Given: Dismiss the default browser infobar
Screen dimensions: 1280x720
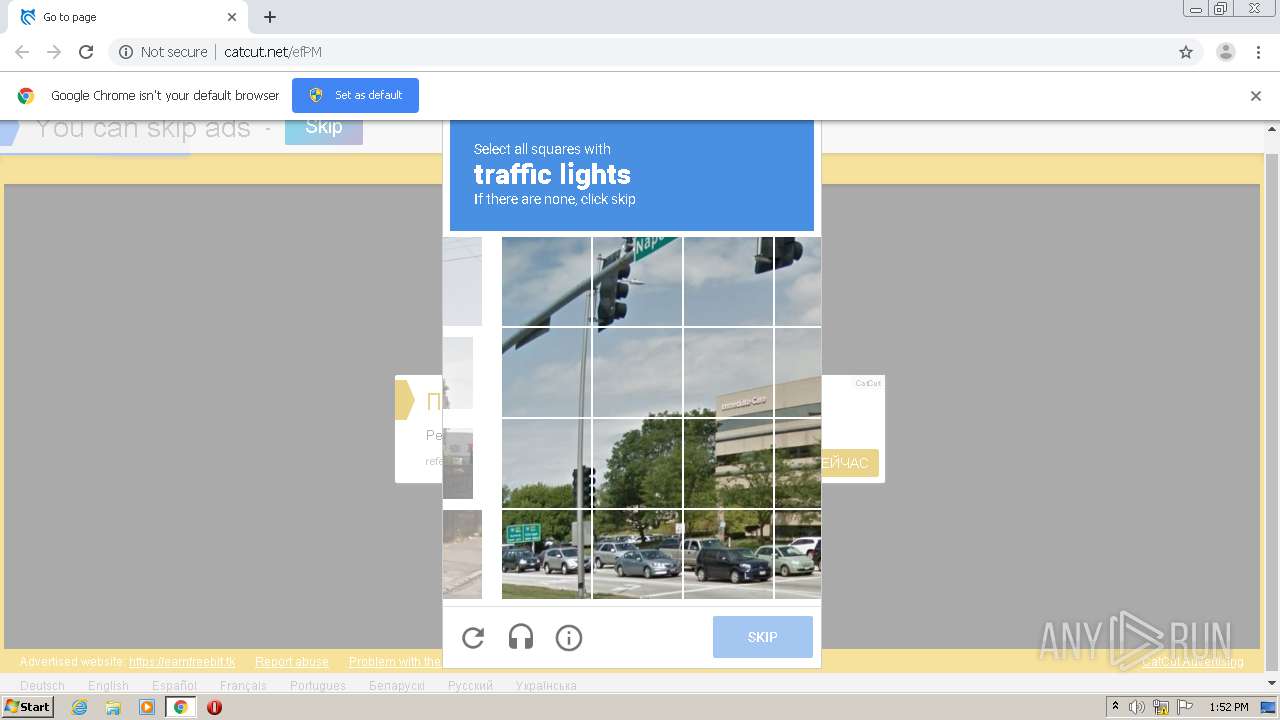Looking at the screenshot, I should 1256,96.
